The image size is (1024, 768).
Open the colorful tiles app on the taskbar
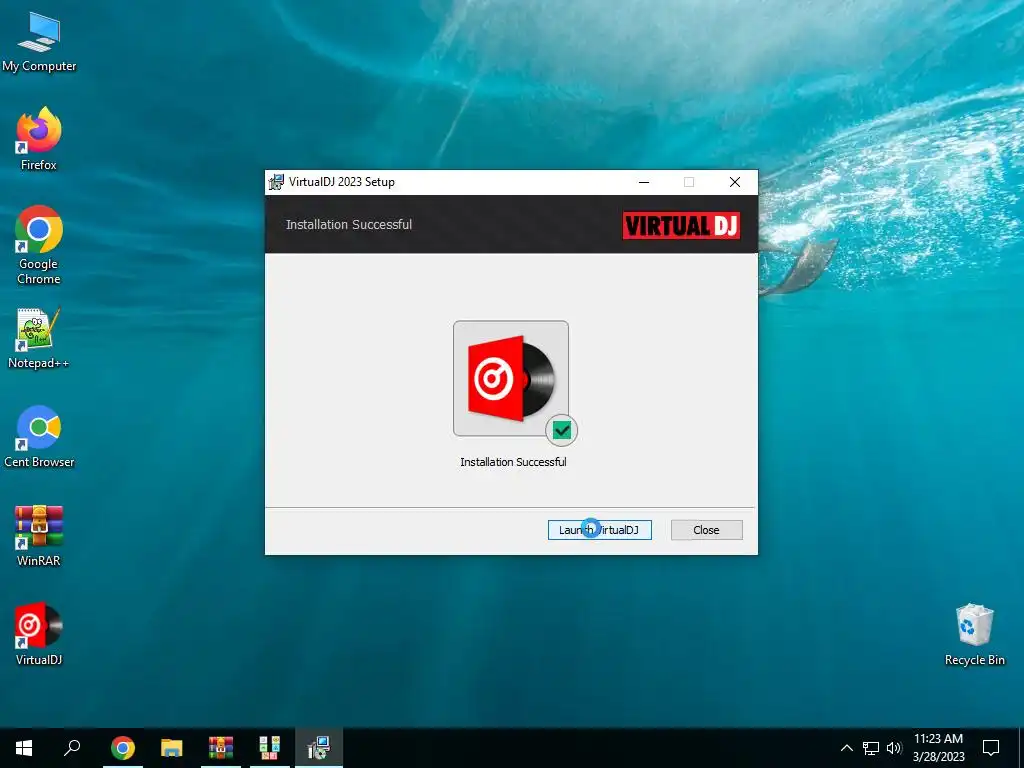[270, 748]
